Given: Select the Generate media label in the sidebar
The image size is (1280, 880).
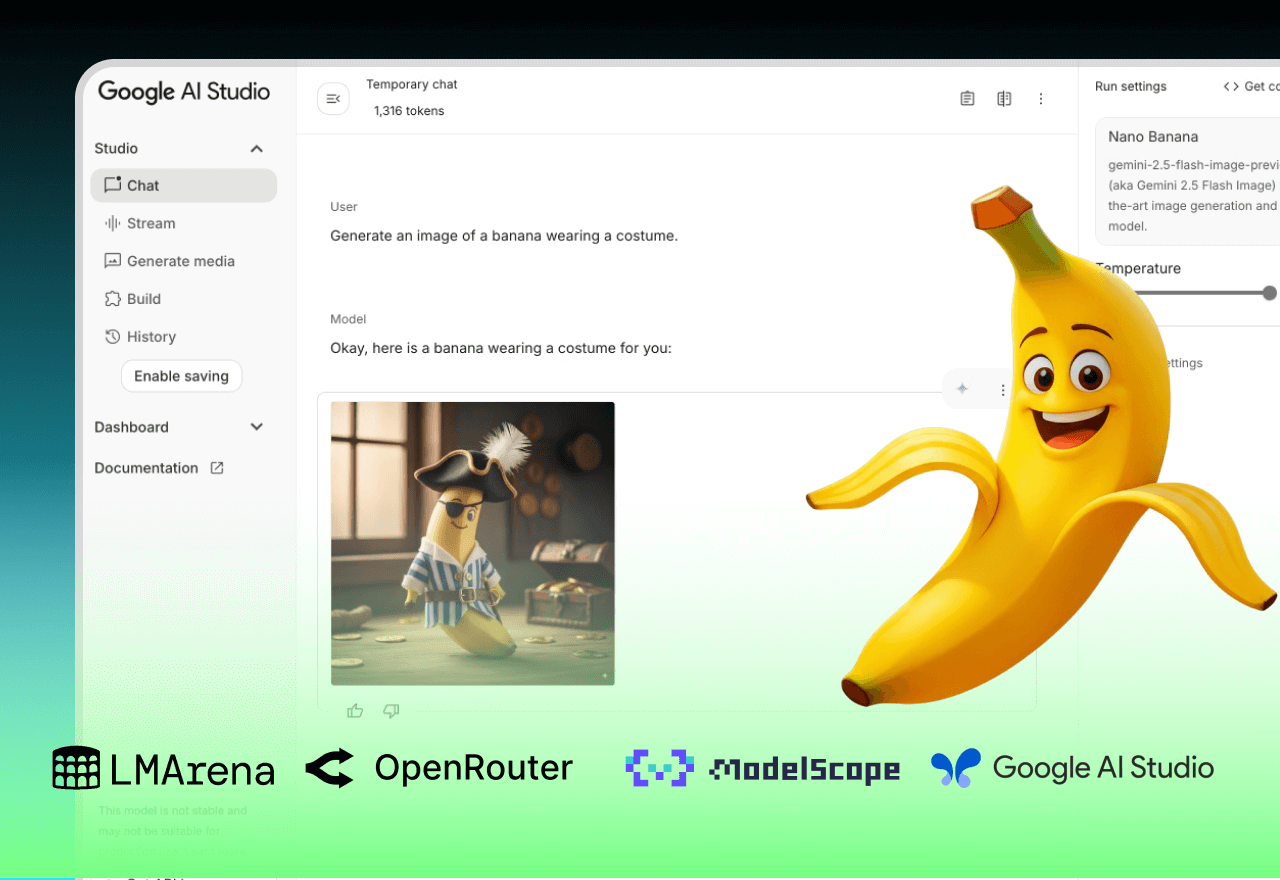Looking at the screenshot, I should (x=181, y=261).
